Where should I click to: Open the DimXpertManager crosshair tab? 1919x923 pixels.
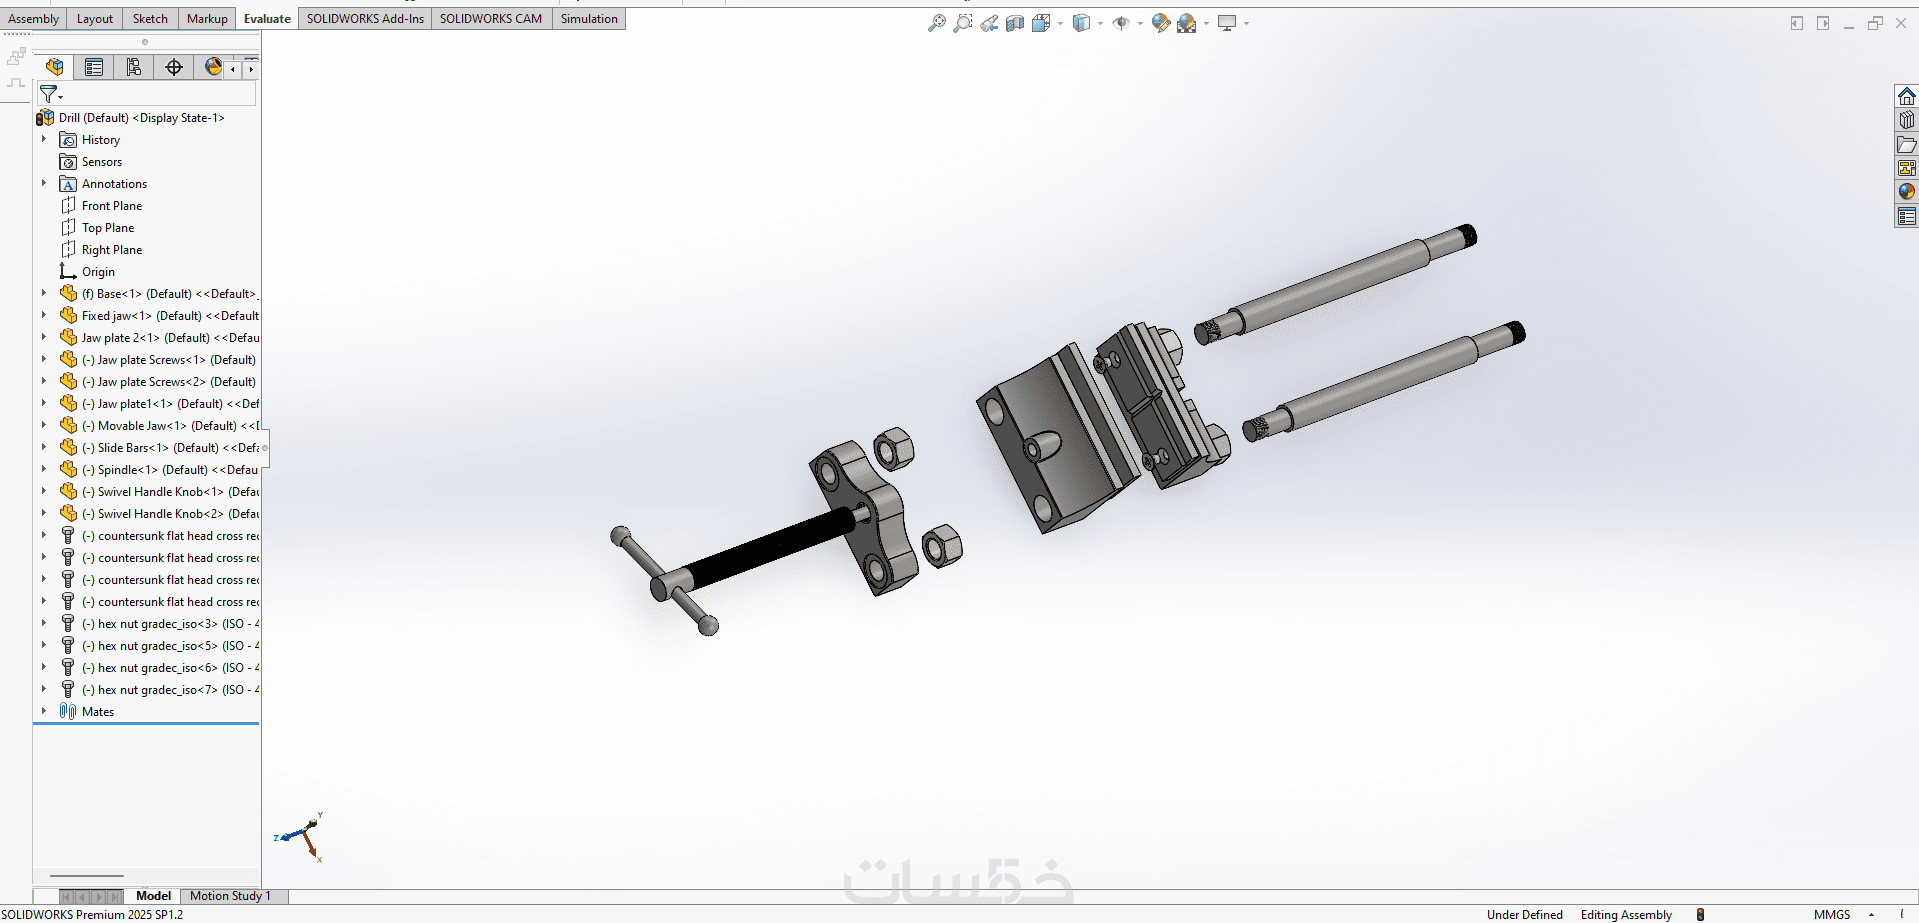click(x=174, y=67)
